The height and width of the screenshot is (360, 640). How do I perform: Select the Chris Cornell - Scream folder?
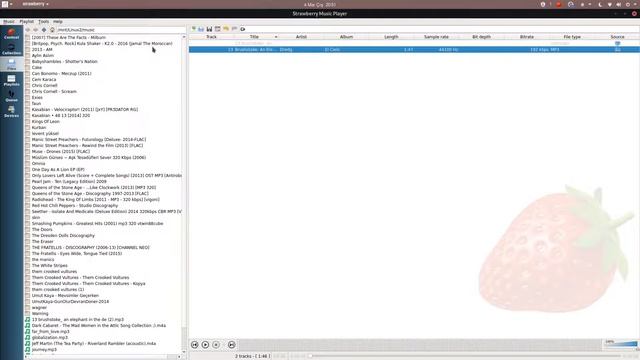tap(54, 91)
